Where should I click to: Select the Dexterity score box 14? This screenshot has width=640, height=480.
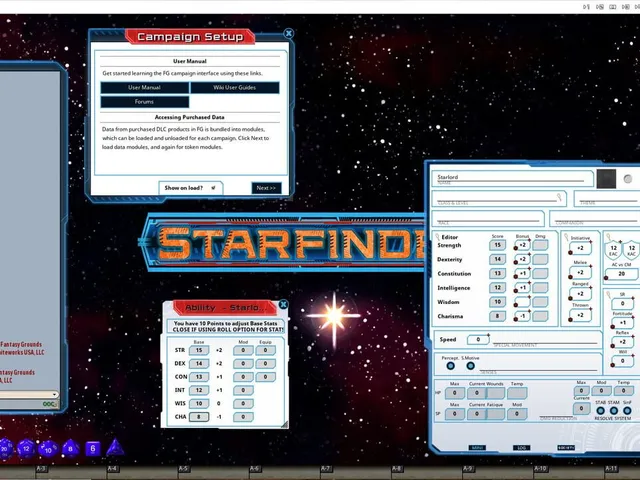click(498, 259)
